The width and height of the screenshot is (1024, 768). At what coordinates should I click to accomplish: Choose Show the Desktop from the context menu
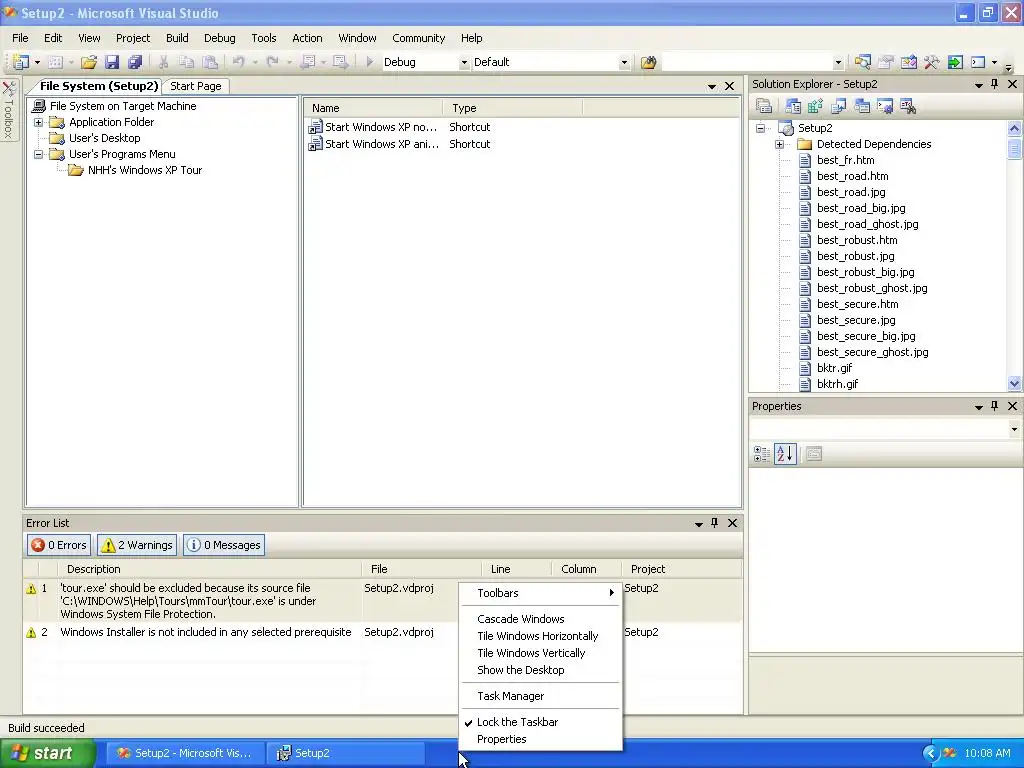520,670
